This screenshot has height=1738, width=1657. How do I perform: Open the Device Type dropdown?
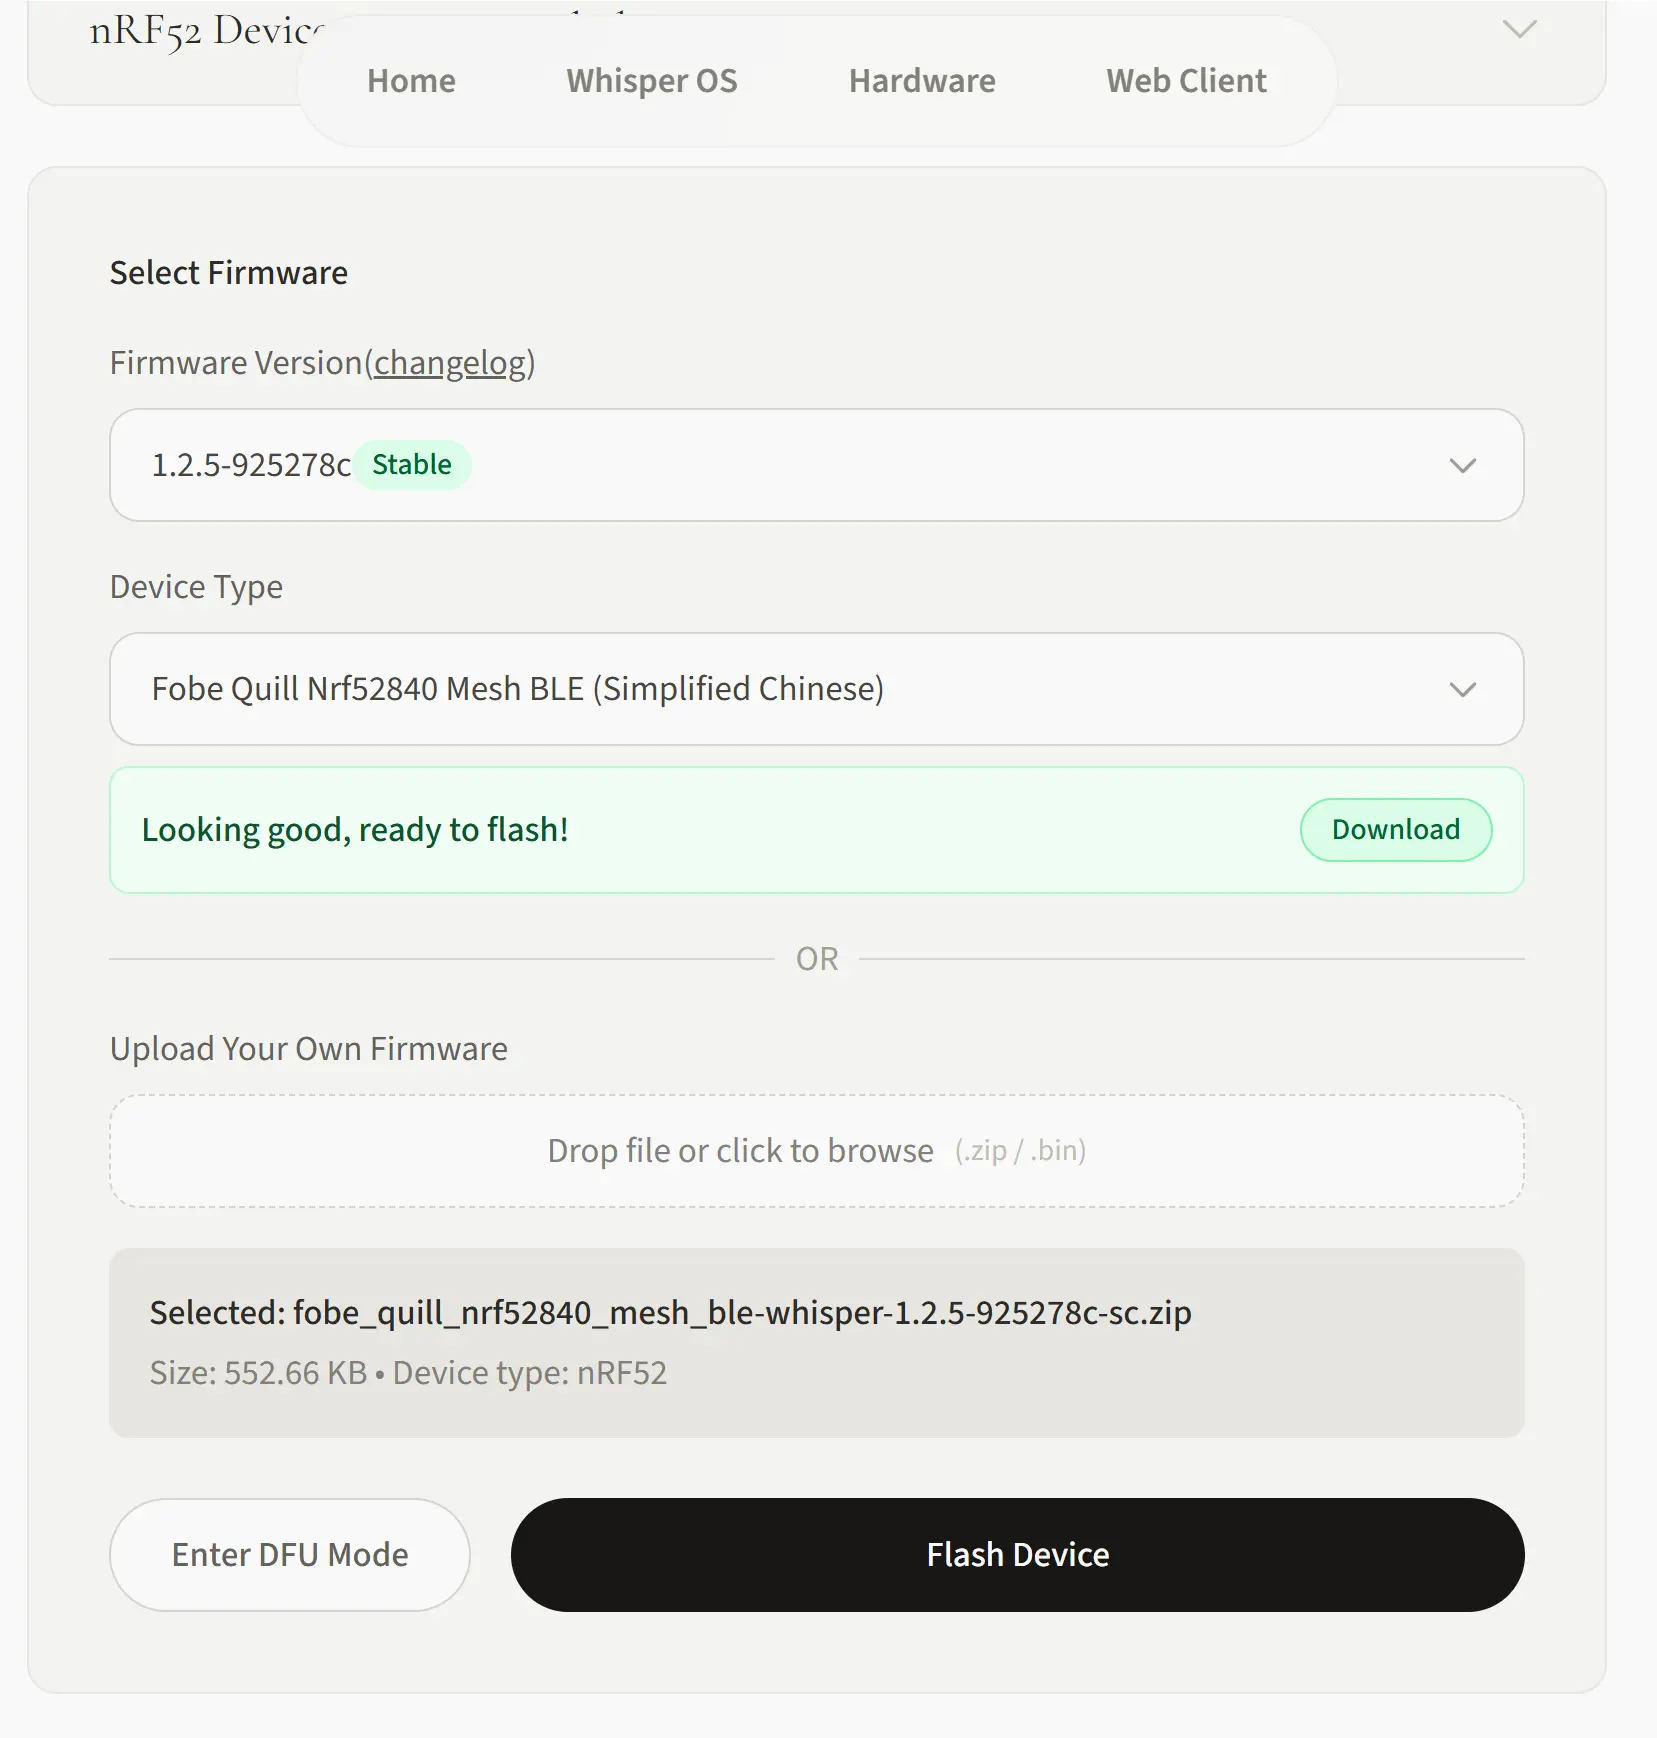click(816, 689)
